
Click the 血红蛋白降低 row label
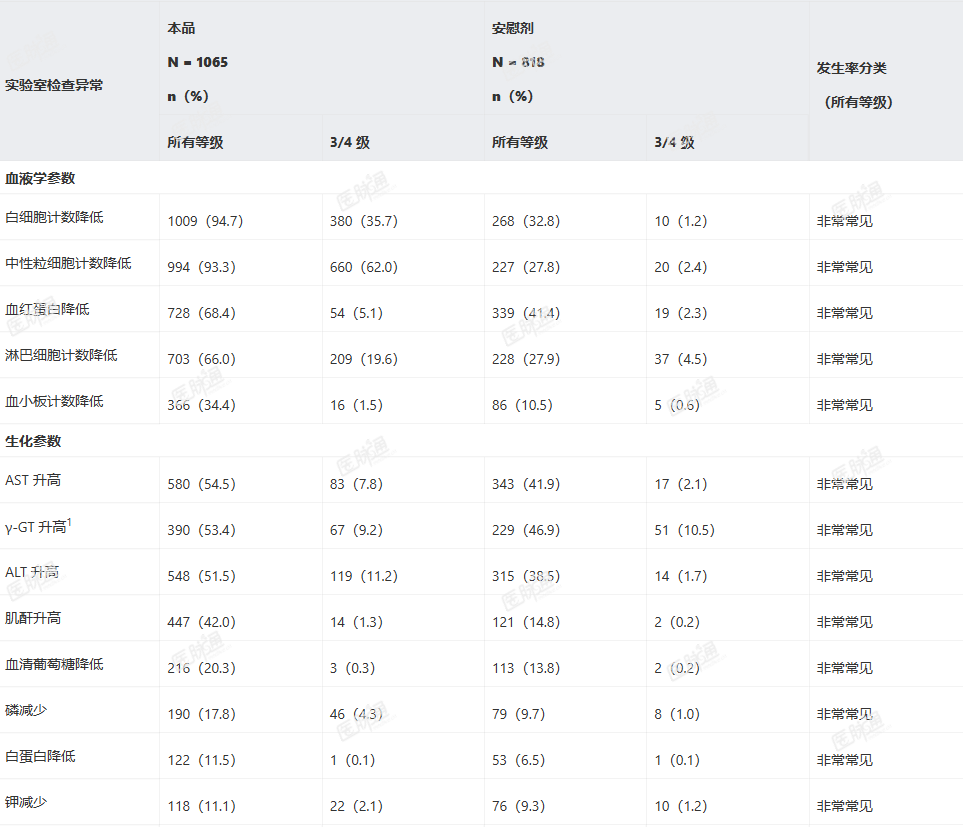47,309
